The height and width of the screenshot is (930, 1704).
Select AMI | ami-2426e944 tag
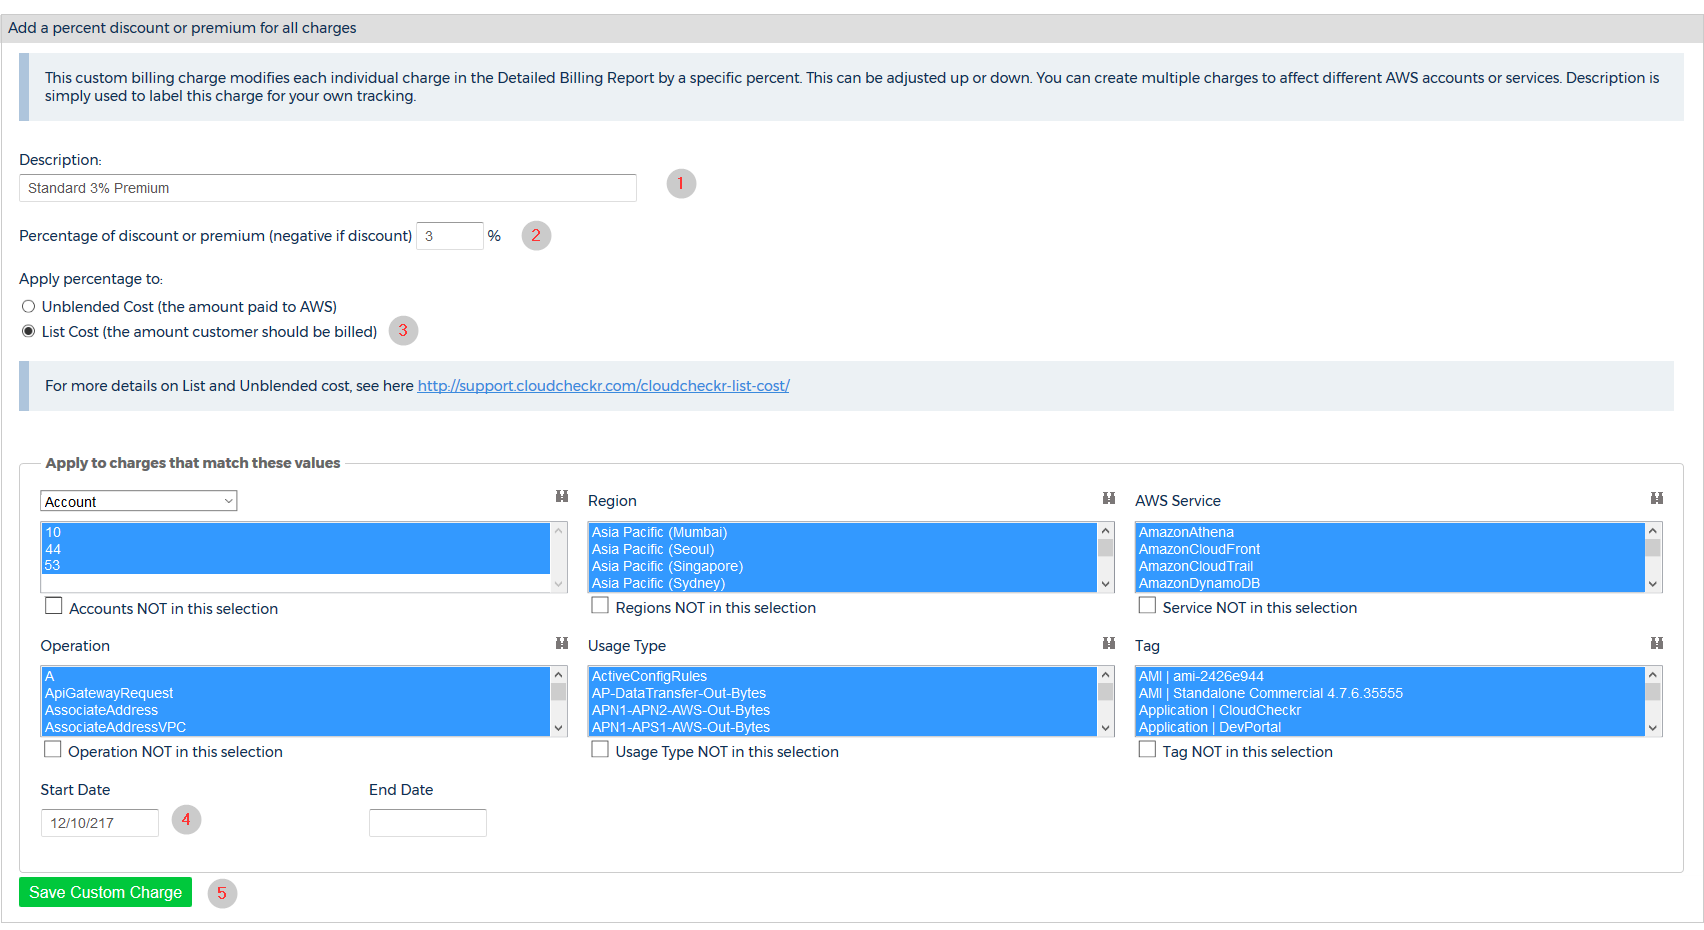click(1390, 676)
